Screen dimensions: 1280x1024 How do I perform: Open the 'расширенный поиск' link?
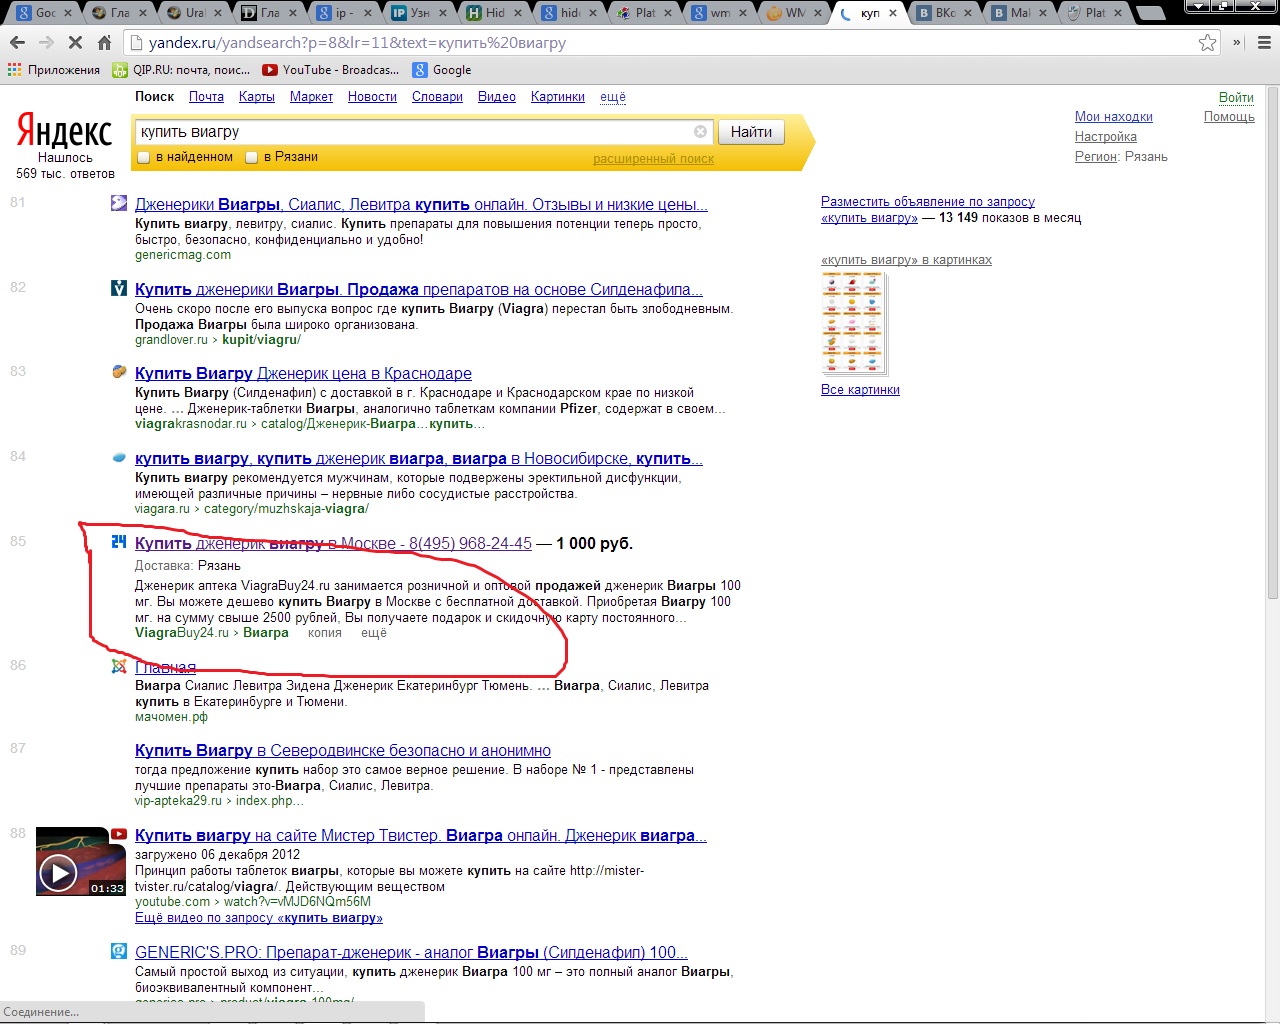[x=653, y=159]
